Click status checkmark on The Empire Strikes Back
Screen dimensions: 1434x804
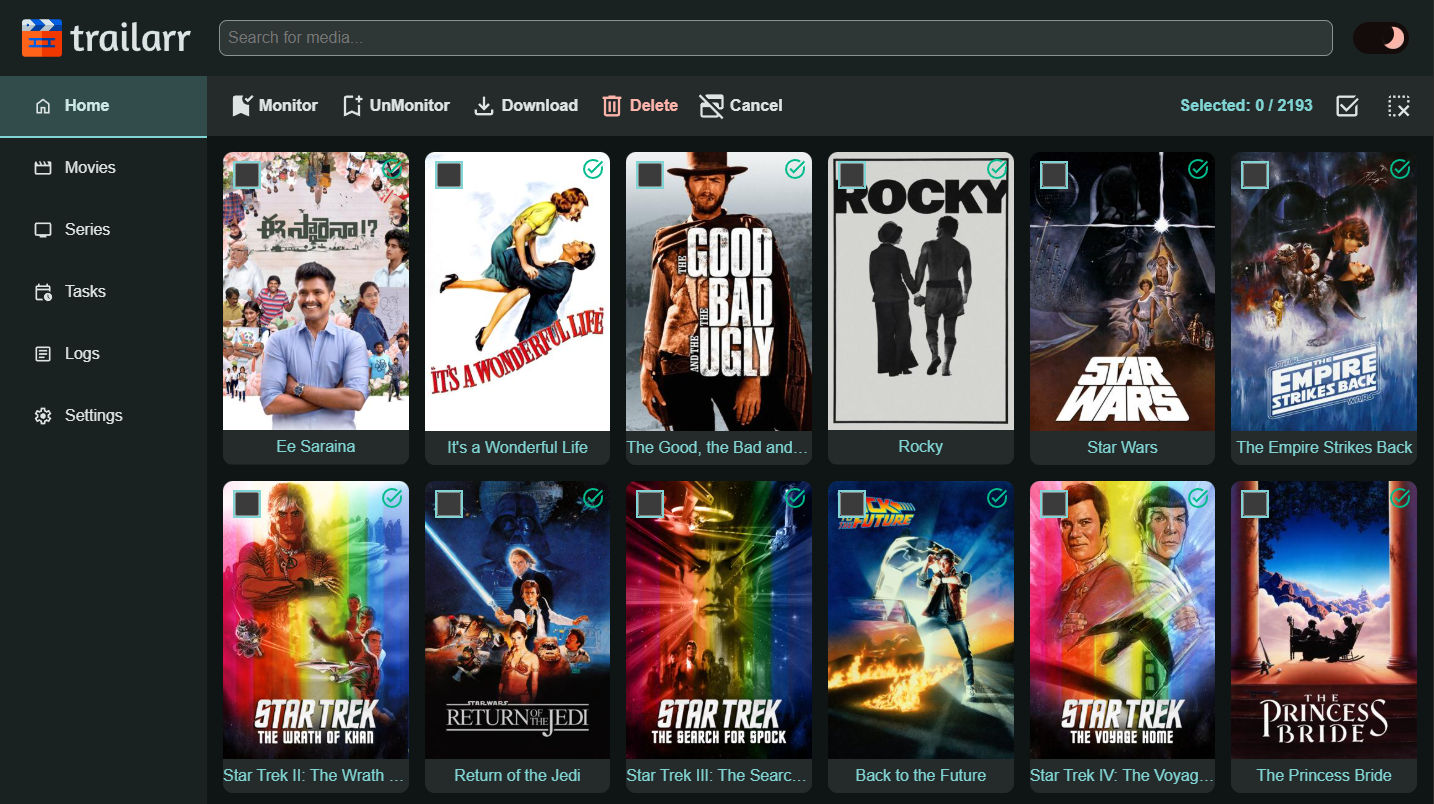tap(1400, 169)
